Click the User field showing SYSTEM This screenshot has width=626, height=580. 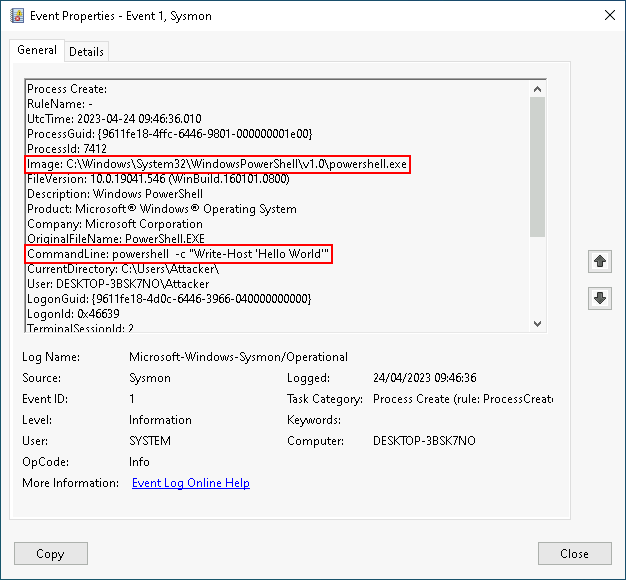click(x=150, y=441)
